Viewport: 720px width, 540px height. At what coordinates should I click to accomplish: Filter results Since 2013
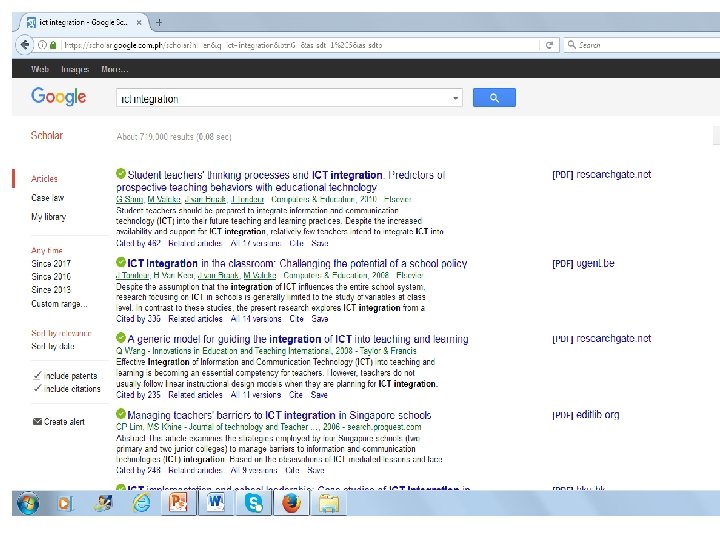51,289
